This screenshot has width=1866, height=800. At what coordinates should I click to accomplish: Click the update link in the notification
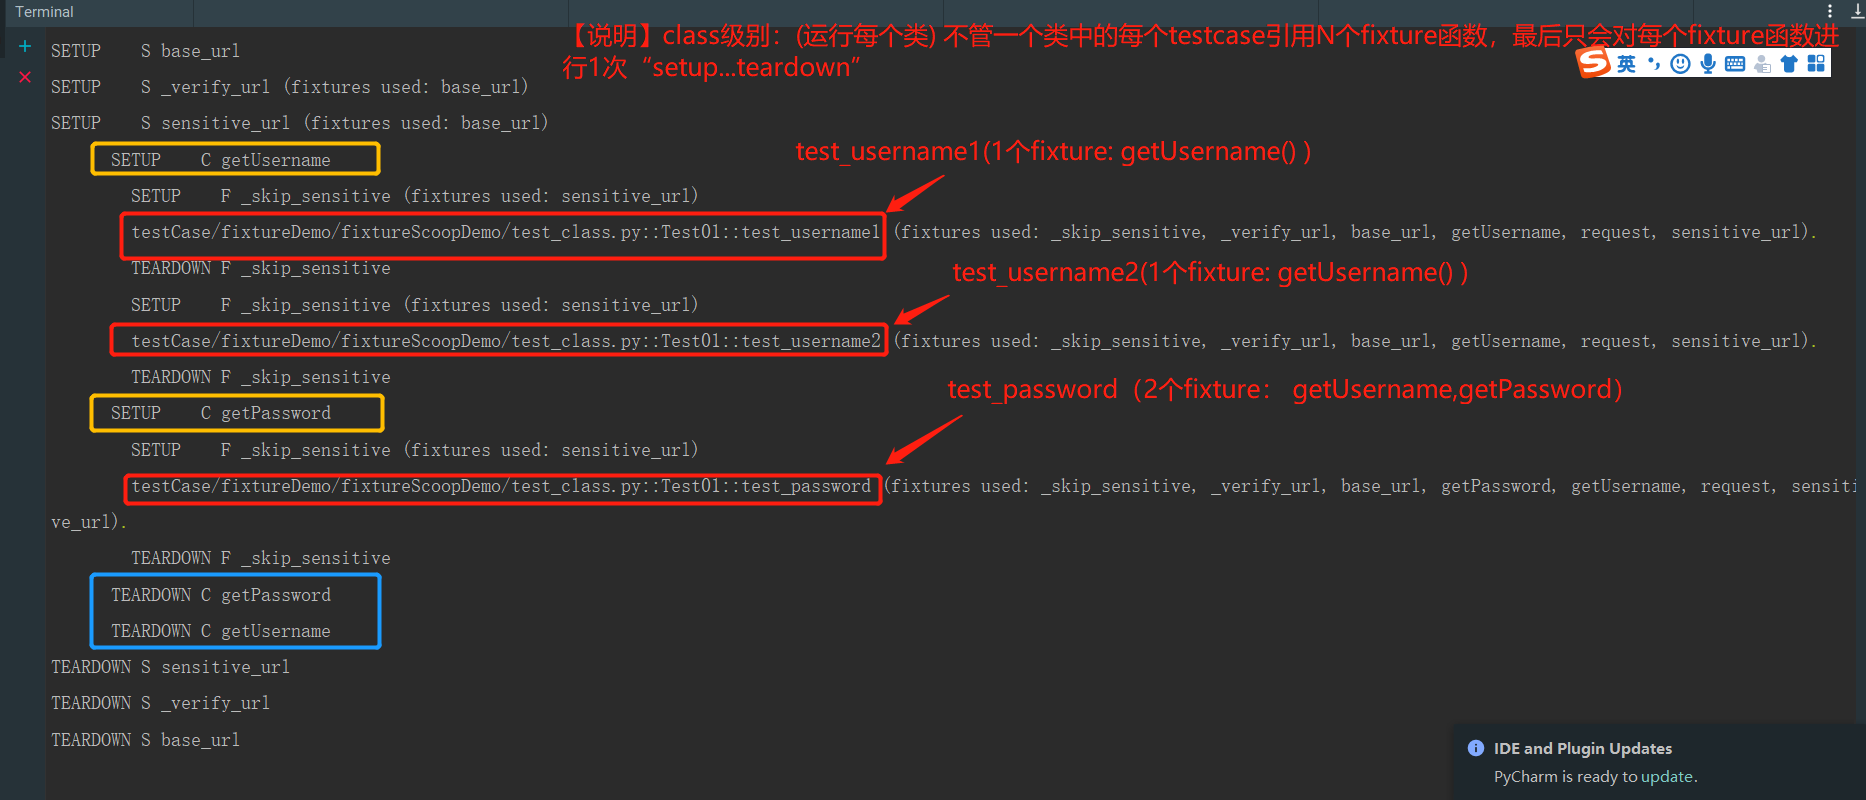pyautogui.click(x=1667, y=777)
